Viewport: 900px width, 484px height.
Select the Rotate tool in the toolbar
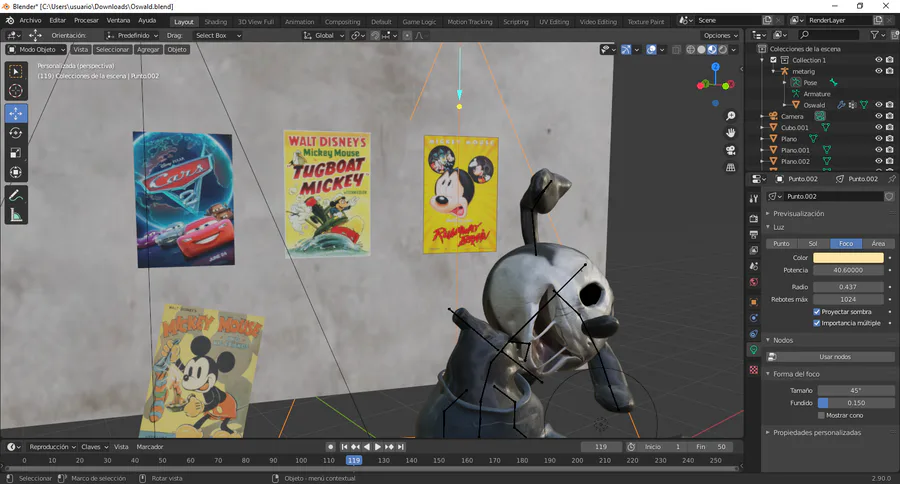[16, 133]
